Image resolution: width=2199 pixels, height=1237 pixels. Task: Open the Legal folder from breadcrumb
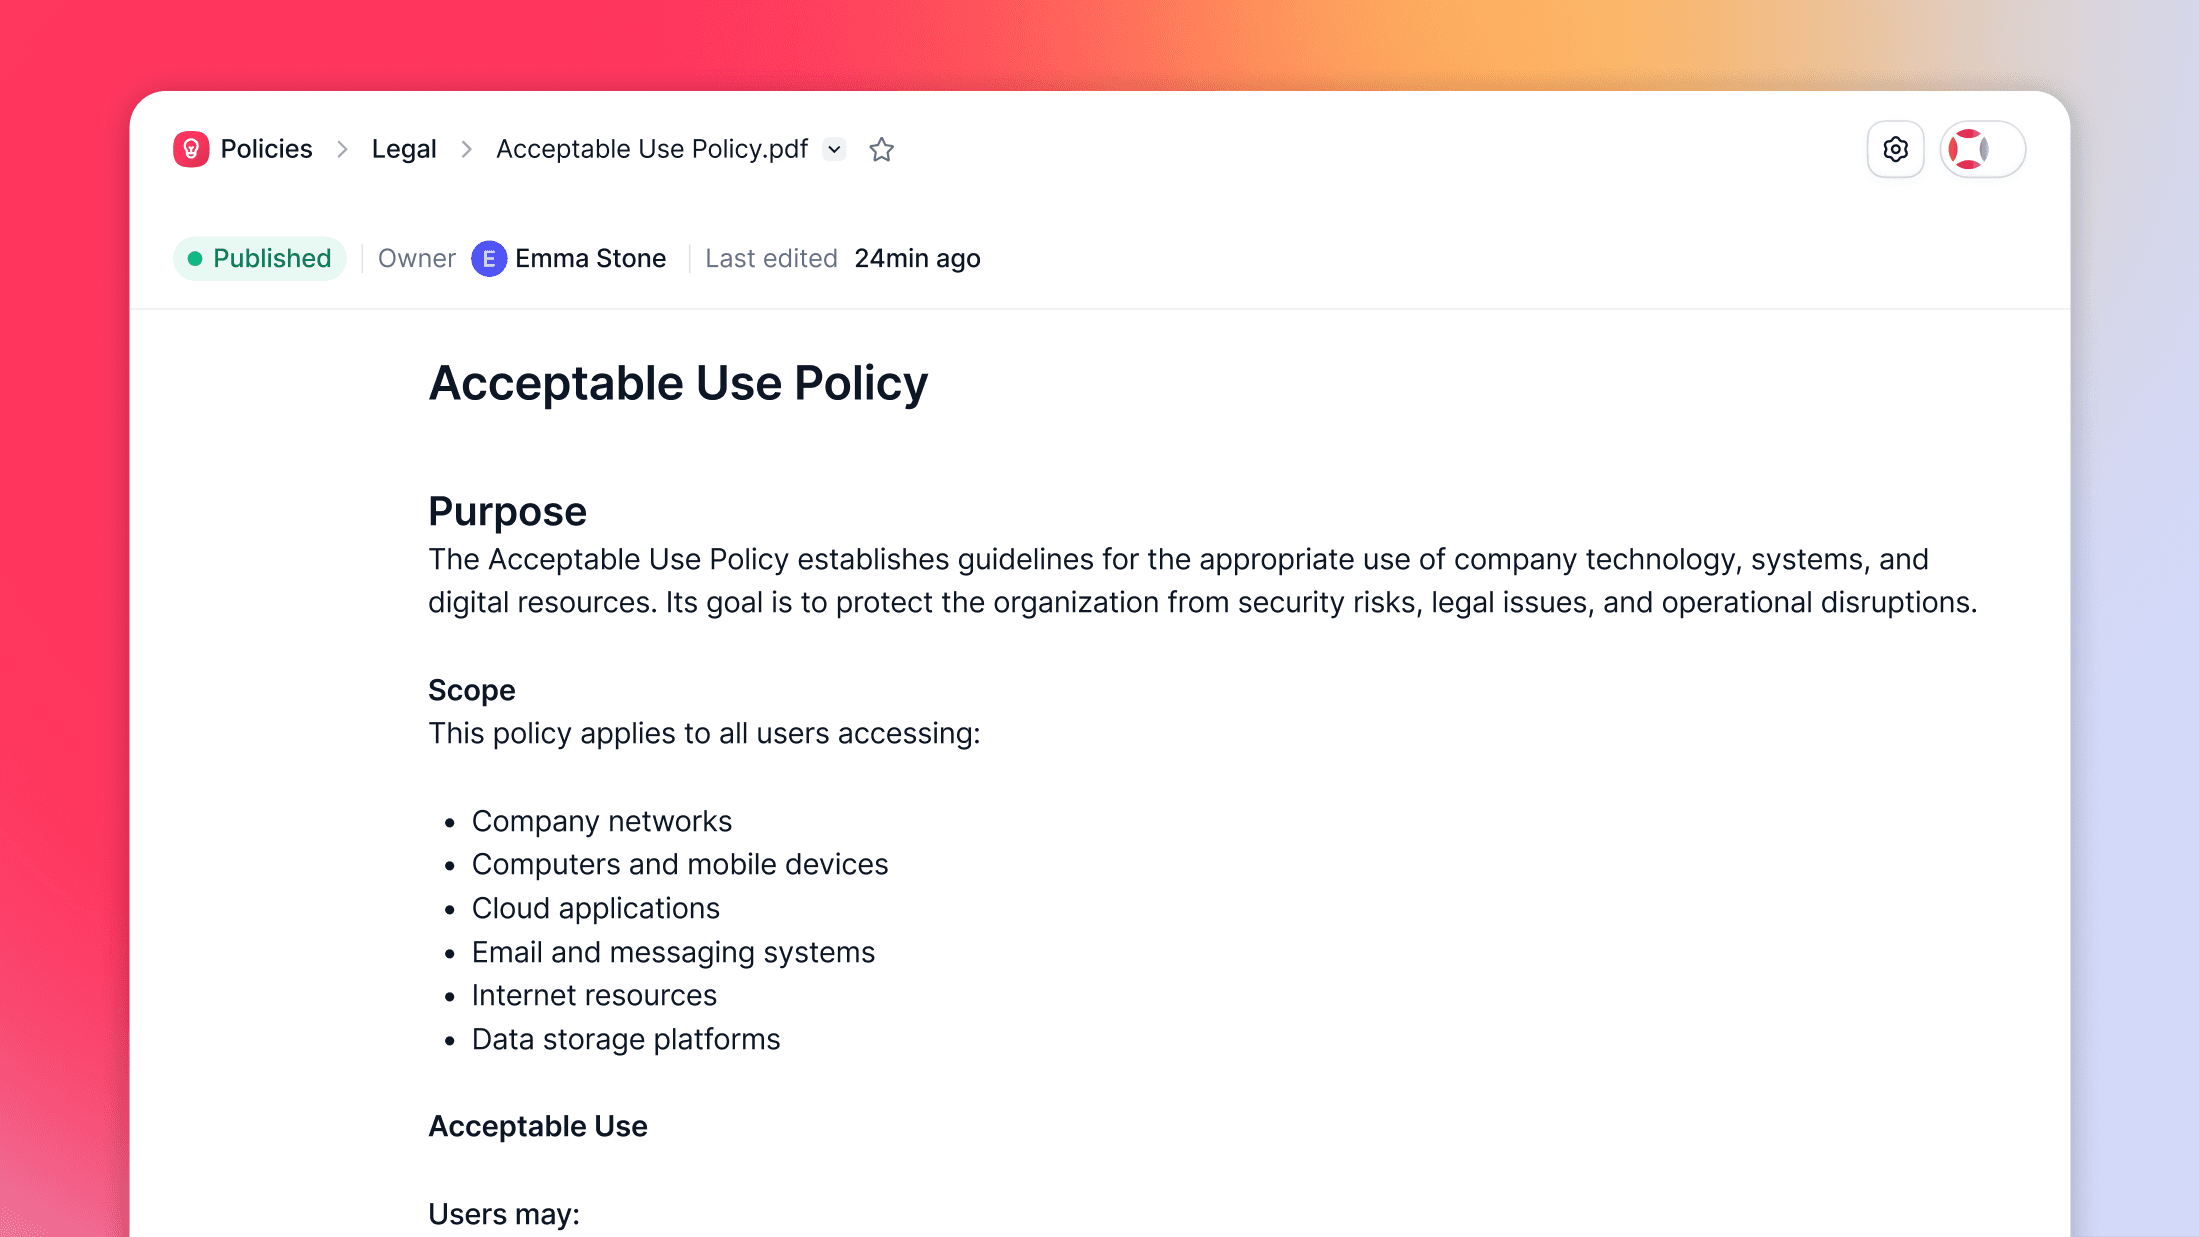(404, 148)
